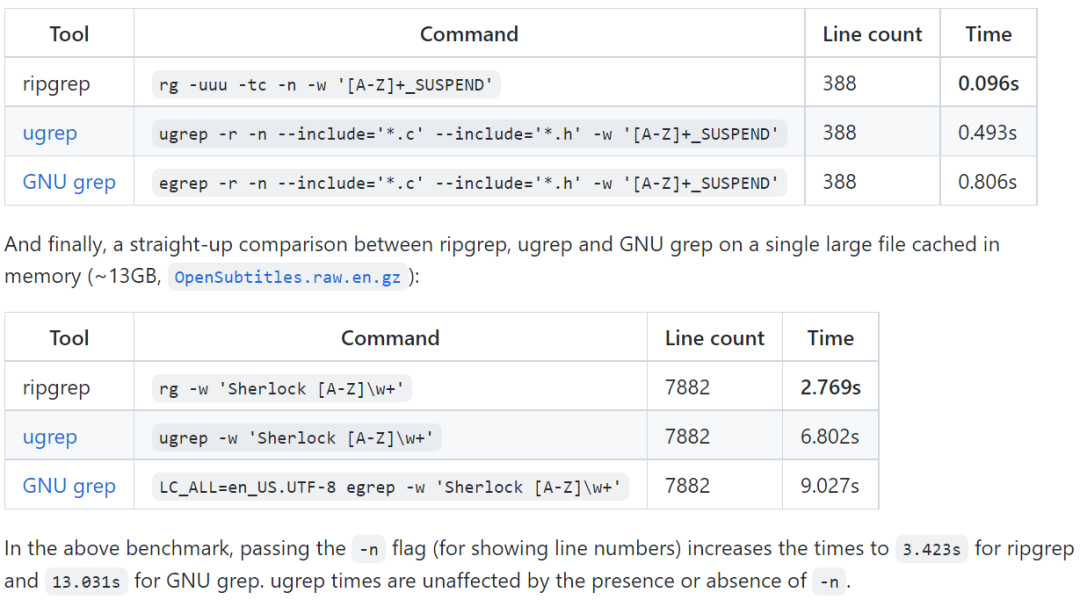Select the ugrep -r -n --include command snippet
The image size is (1080, 607).
[x=469, y=134]
